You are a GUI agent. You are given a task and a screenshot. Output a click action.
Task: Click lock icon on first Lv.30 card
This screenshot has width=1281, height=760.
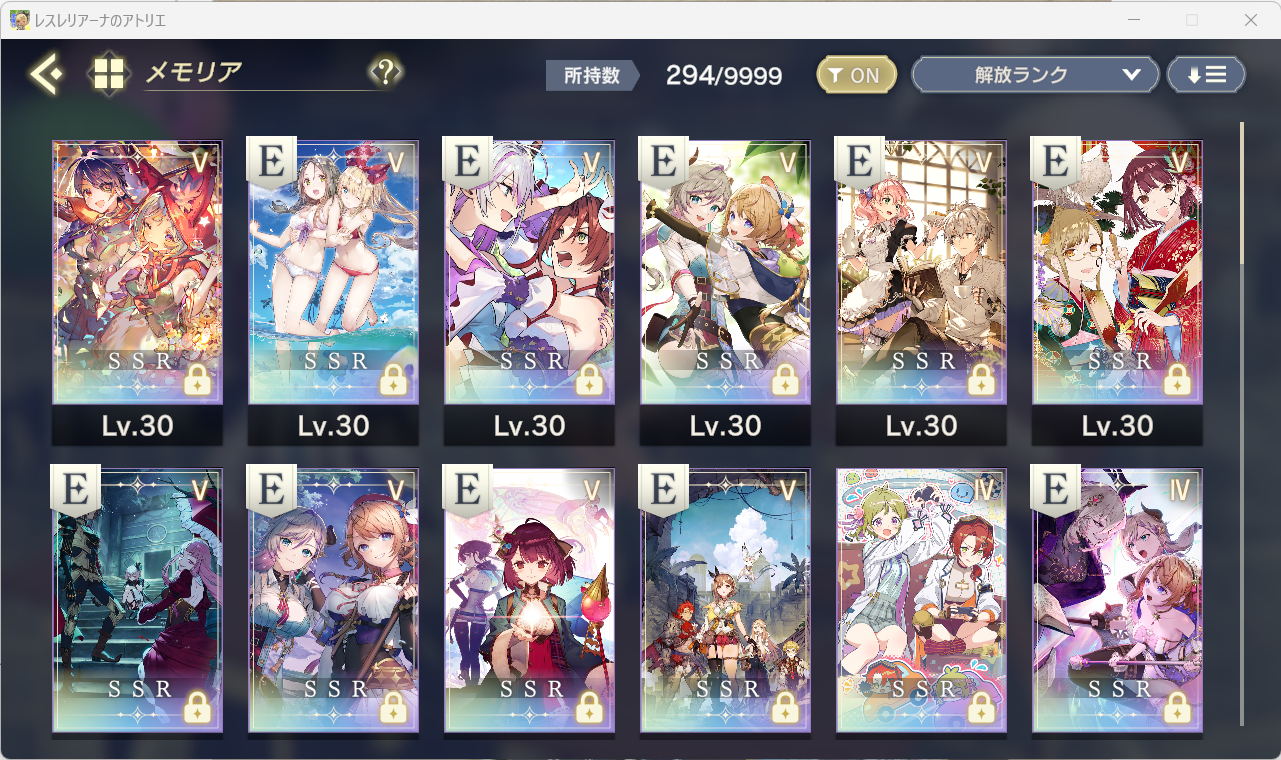pyautogui.click(x=198, y=379)
